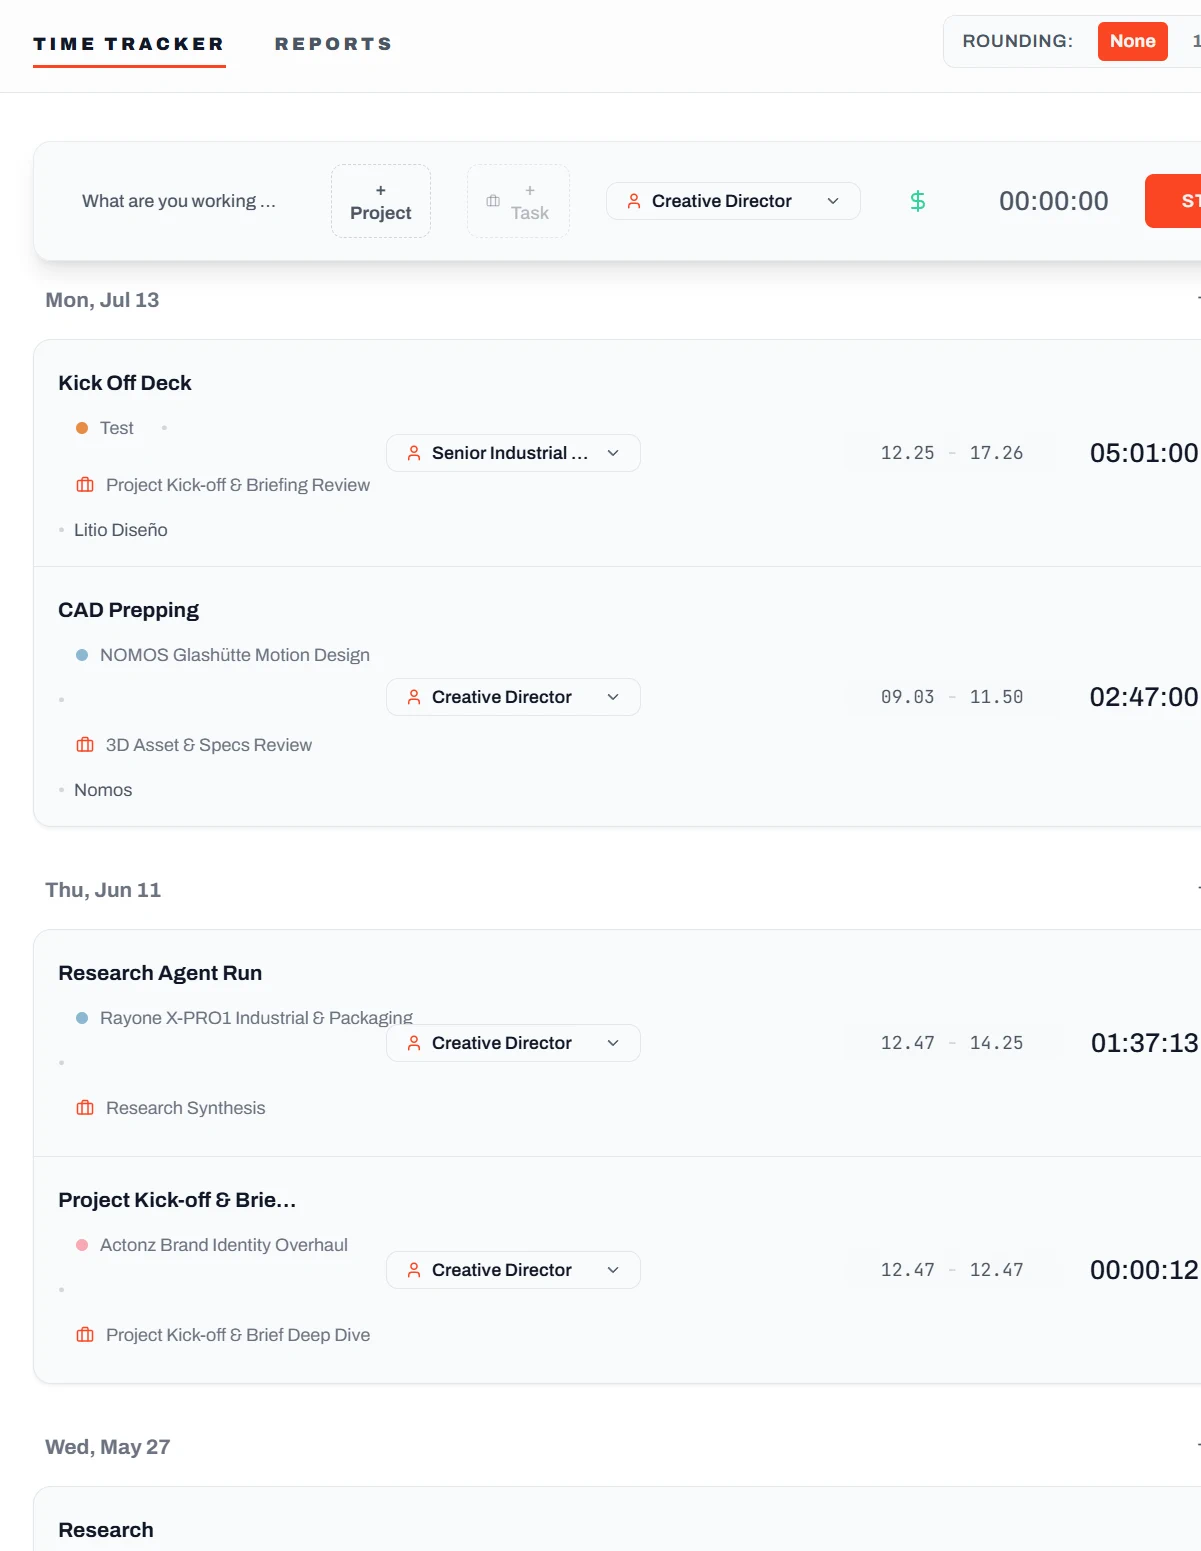1201x1551 pixels.
Task: Click the 00:00:12 duration
Action: pos(1144,1270)
